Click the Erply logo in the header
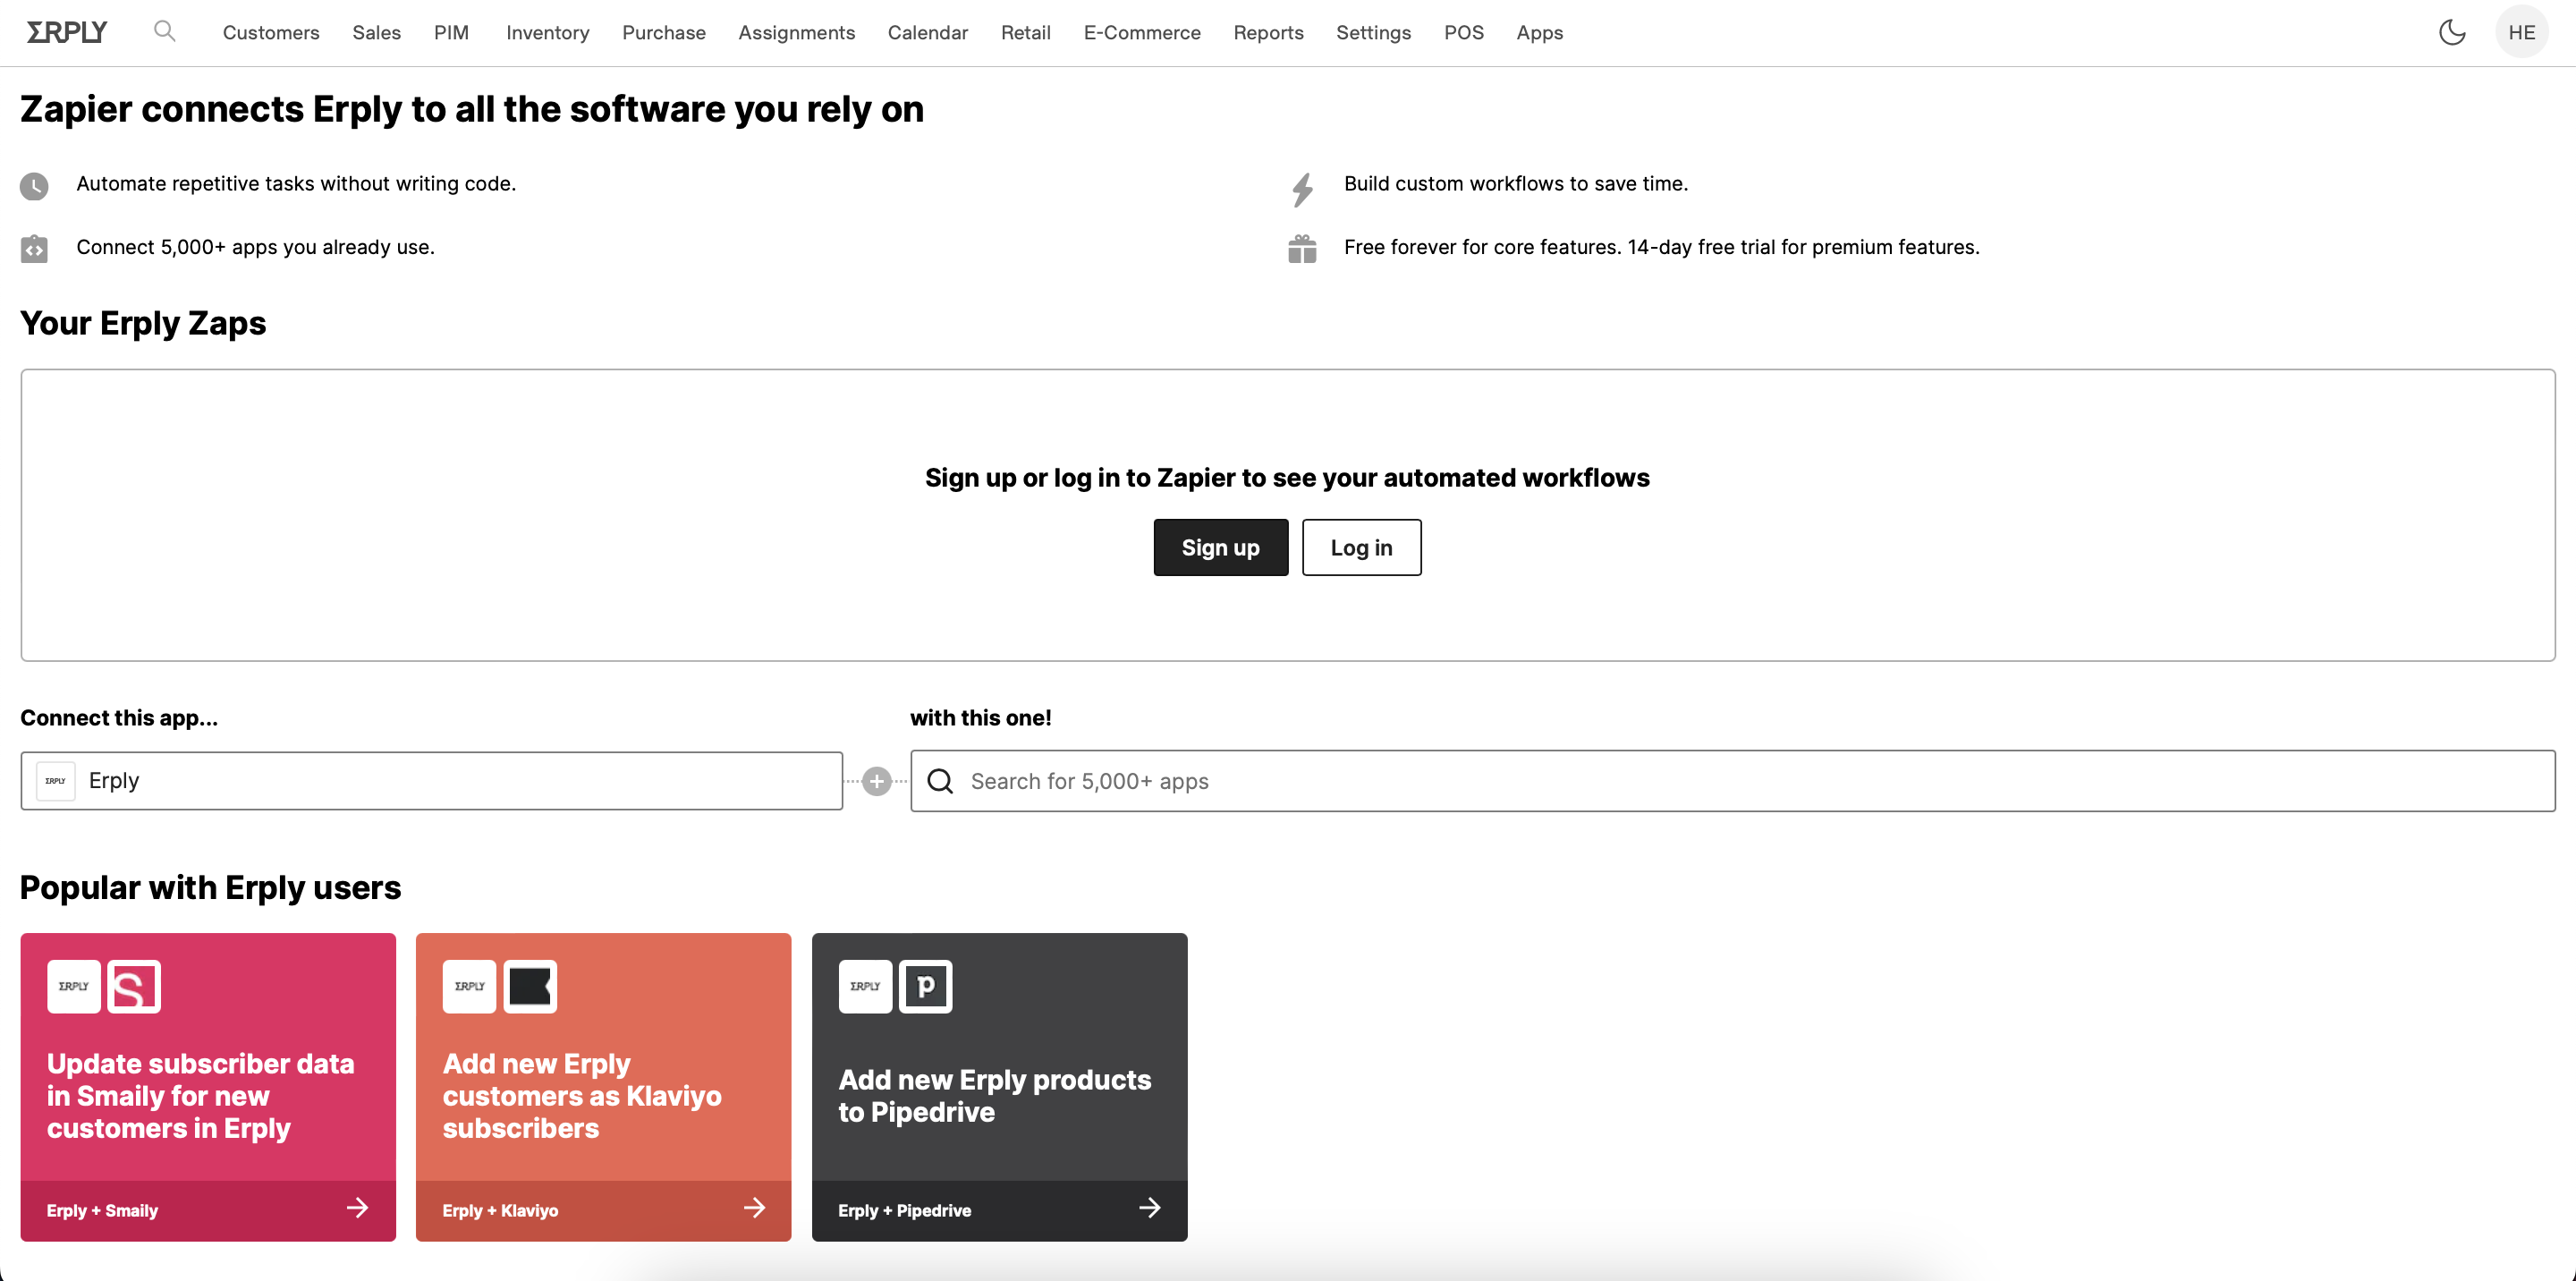Screen dimensions: 2576x1281 tap(66, 32)
